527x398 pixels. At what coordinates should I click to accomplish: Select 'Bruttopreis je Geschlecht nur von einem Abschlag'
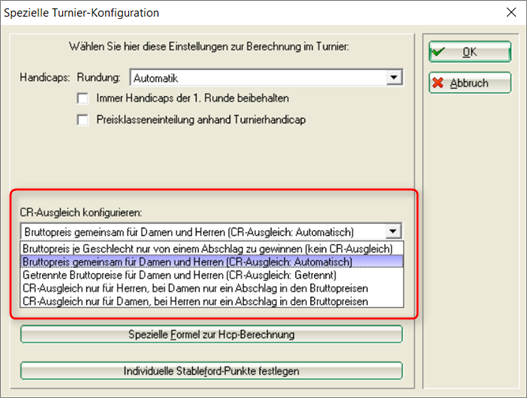pyautogui.click(x=212, y=249)
